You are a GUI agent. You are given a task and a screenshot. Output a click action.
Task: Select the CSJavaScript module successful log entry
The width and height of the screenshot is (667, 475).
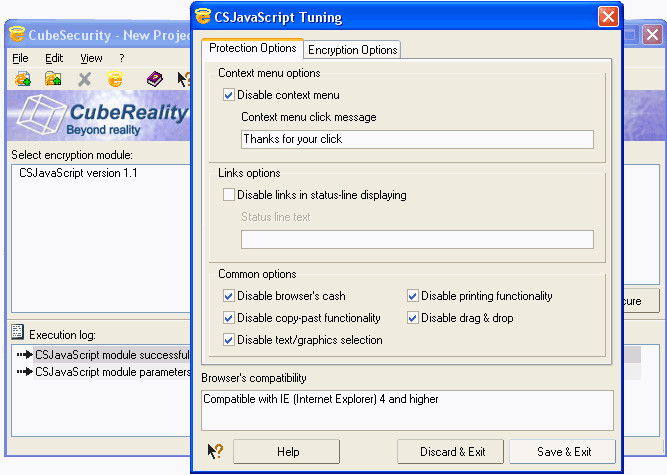click(x=112, y=355)
